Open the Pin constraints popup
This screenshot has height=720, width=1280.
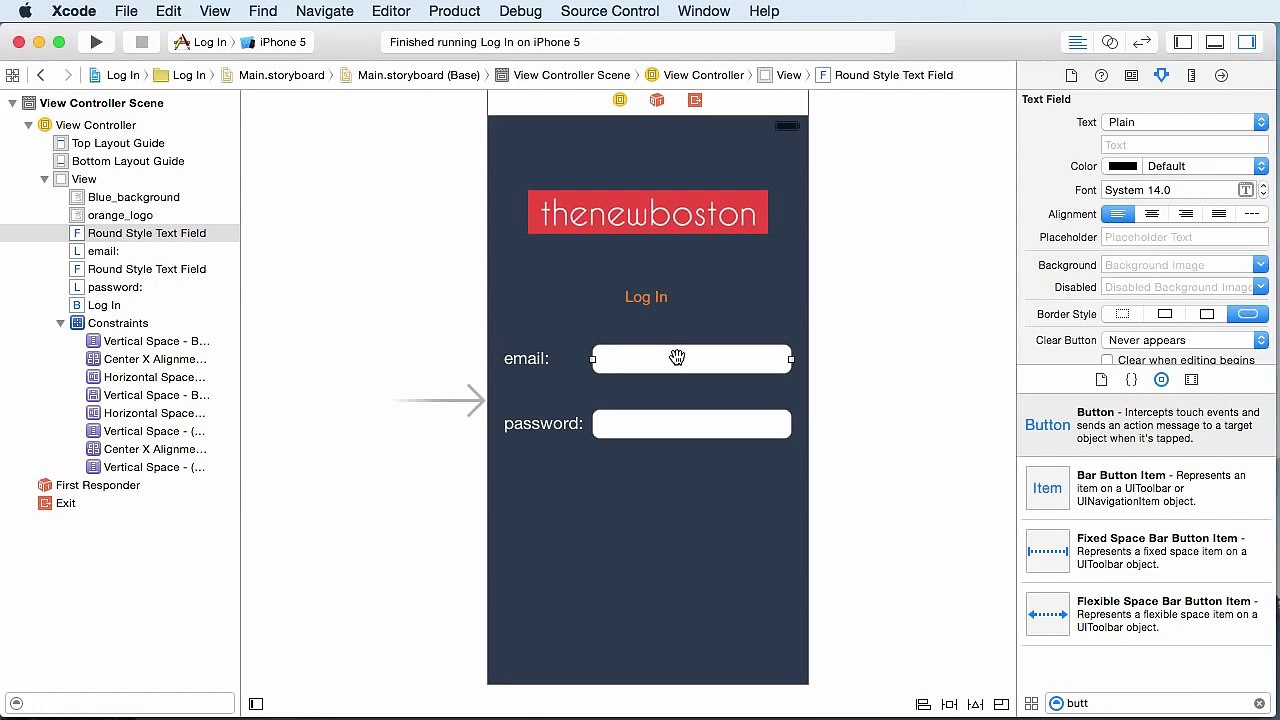949,704
